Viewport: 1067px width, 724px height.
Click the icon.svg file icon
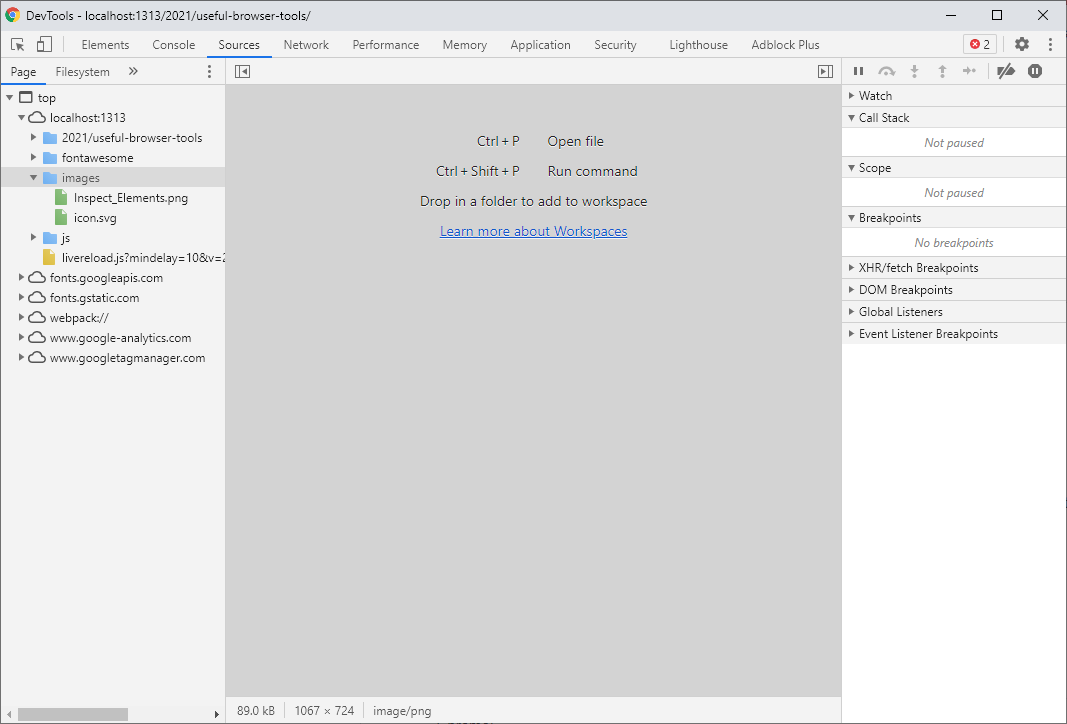pos(61,218)
